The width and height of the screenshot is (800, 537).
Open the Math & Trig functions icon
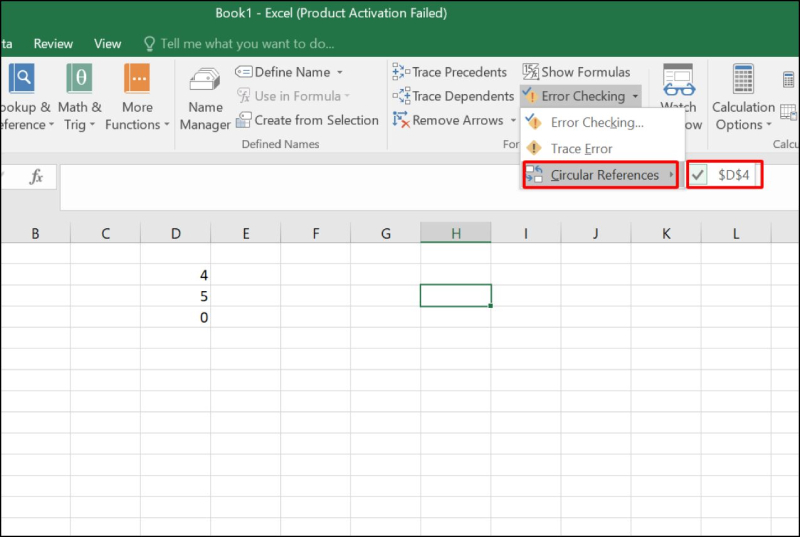coord(79,78)
